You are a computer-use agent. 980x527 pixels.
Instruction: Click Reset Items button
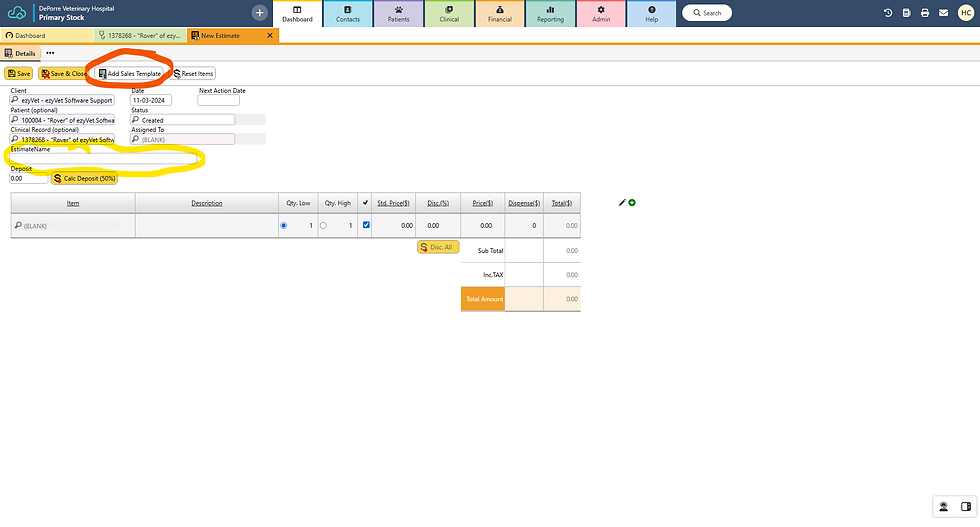tap(192, 74)
